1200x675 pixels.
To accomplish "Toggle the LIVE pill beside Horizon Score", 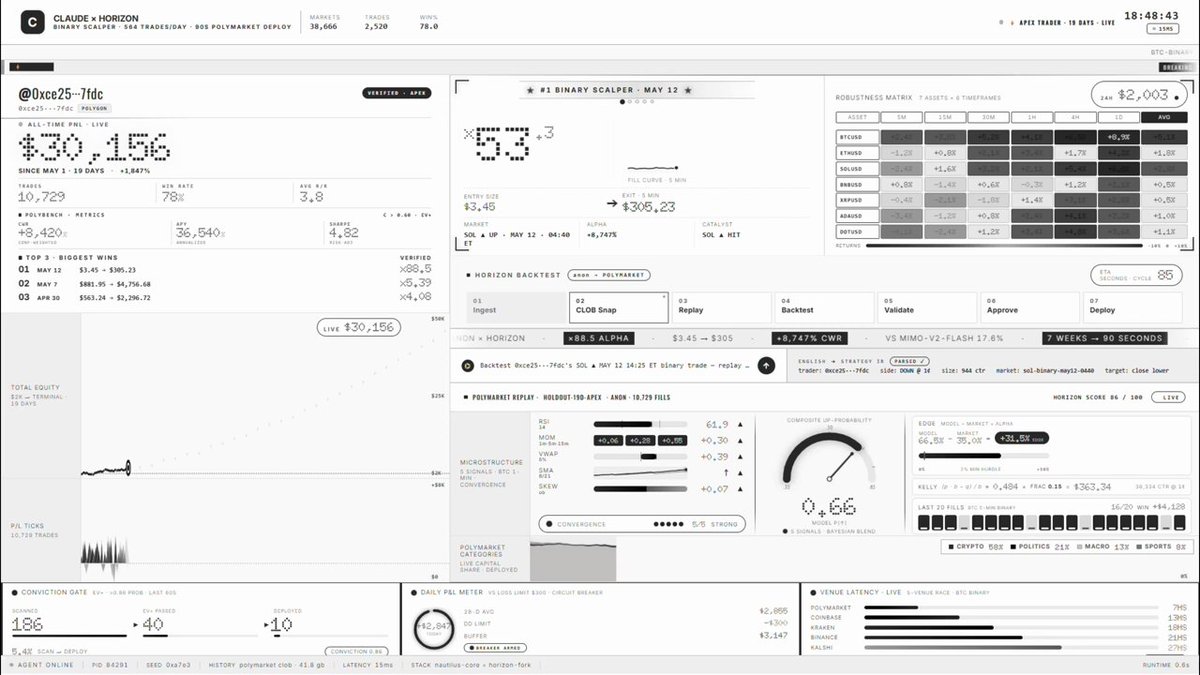I will coord(1167,397).
